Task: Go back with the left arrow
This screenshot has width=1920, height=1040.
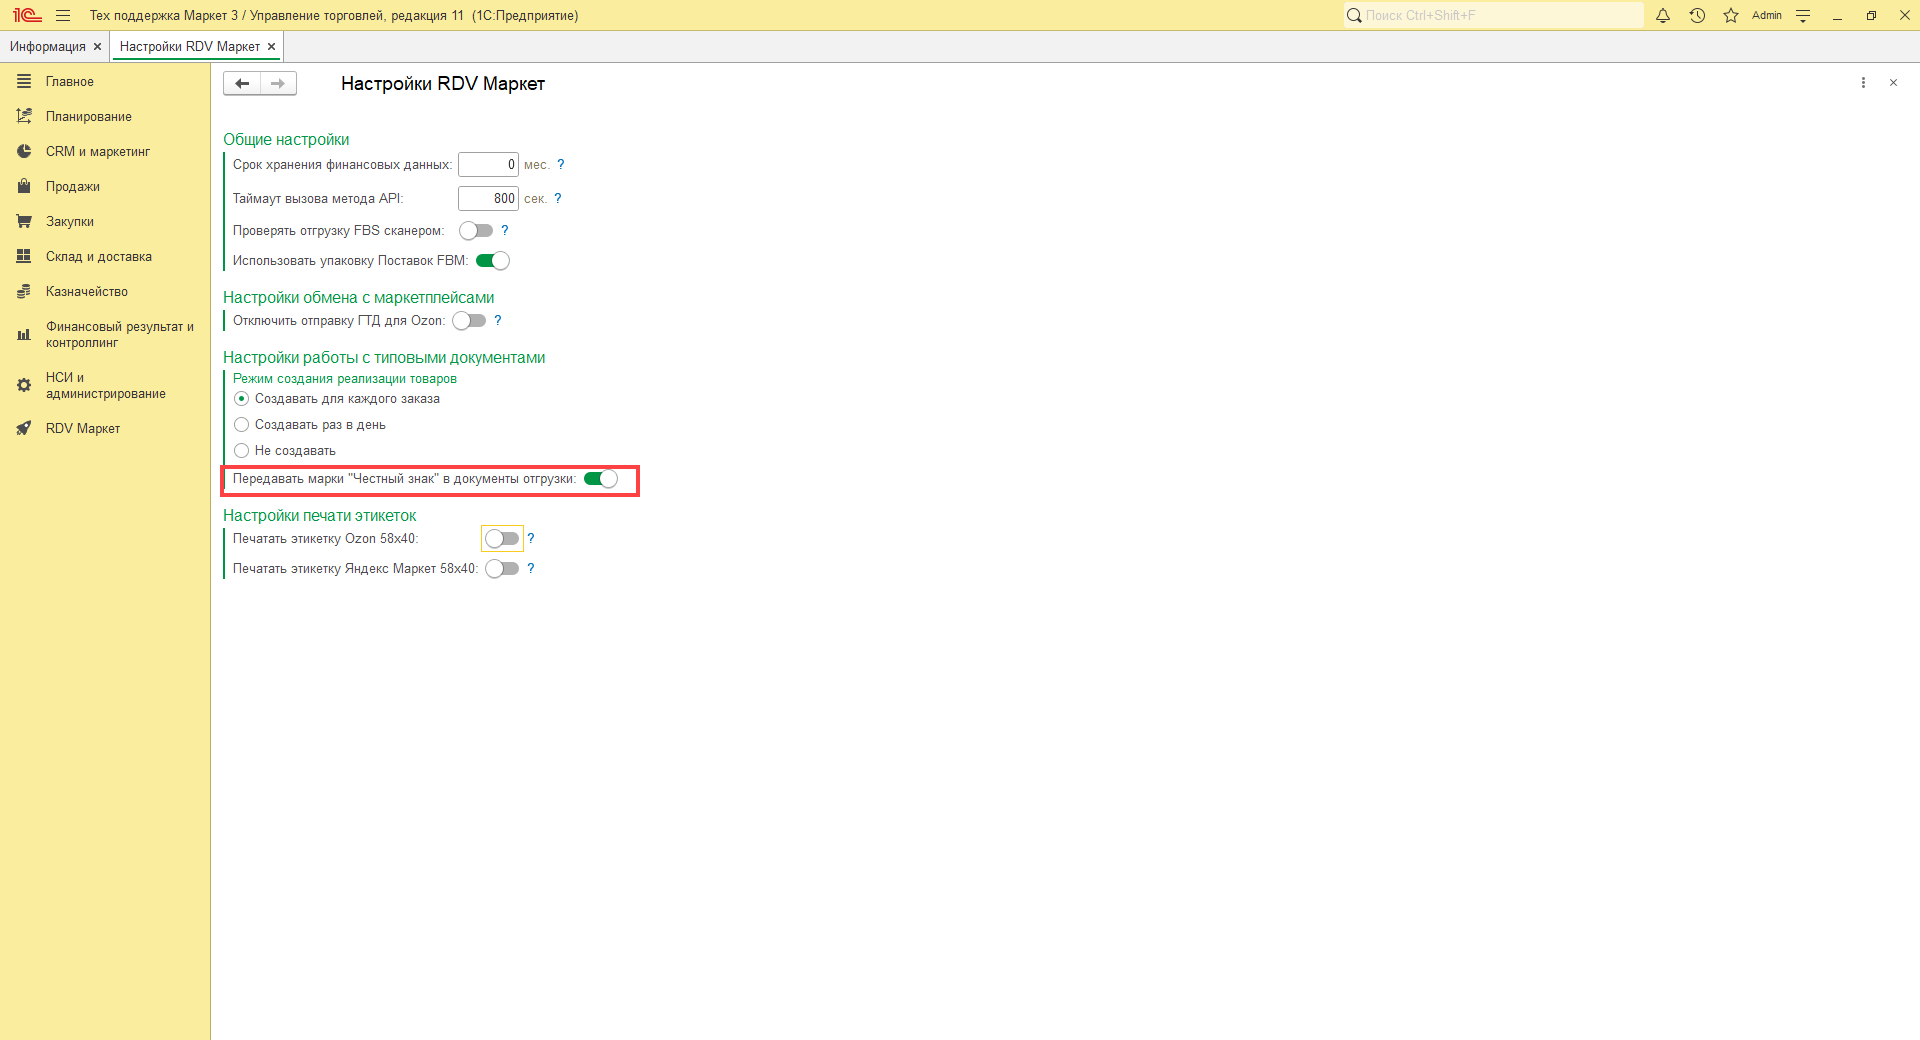Action: [x=242, y=83]
